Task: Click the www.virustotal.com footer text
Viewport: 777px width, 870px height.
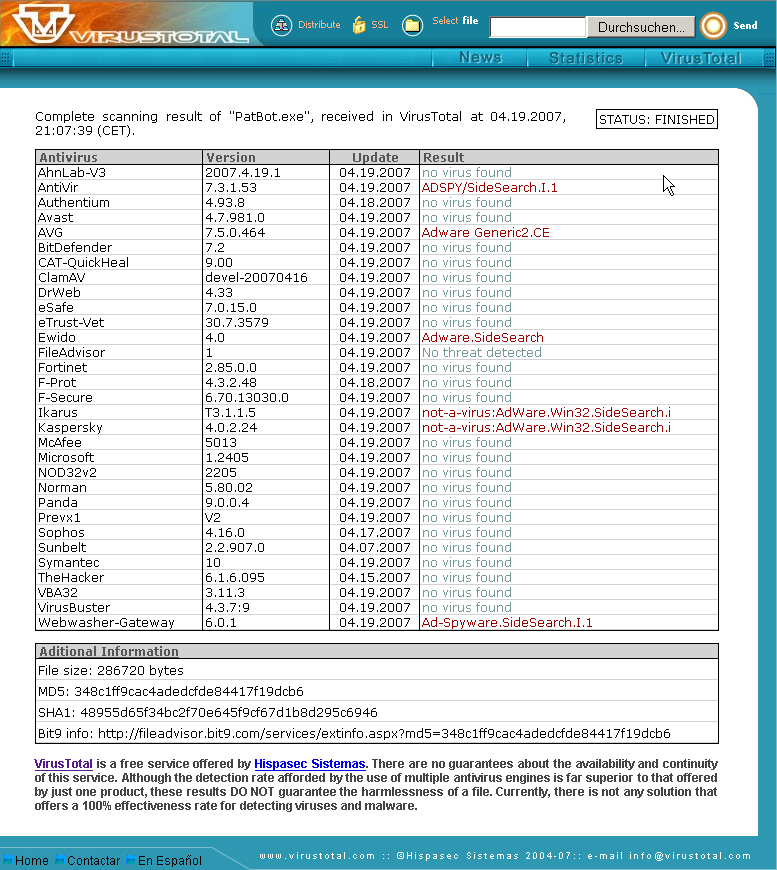Action: (317, 856)
